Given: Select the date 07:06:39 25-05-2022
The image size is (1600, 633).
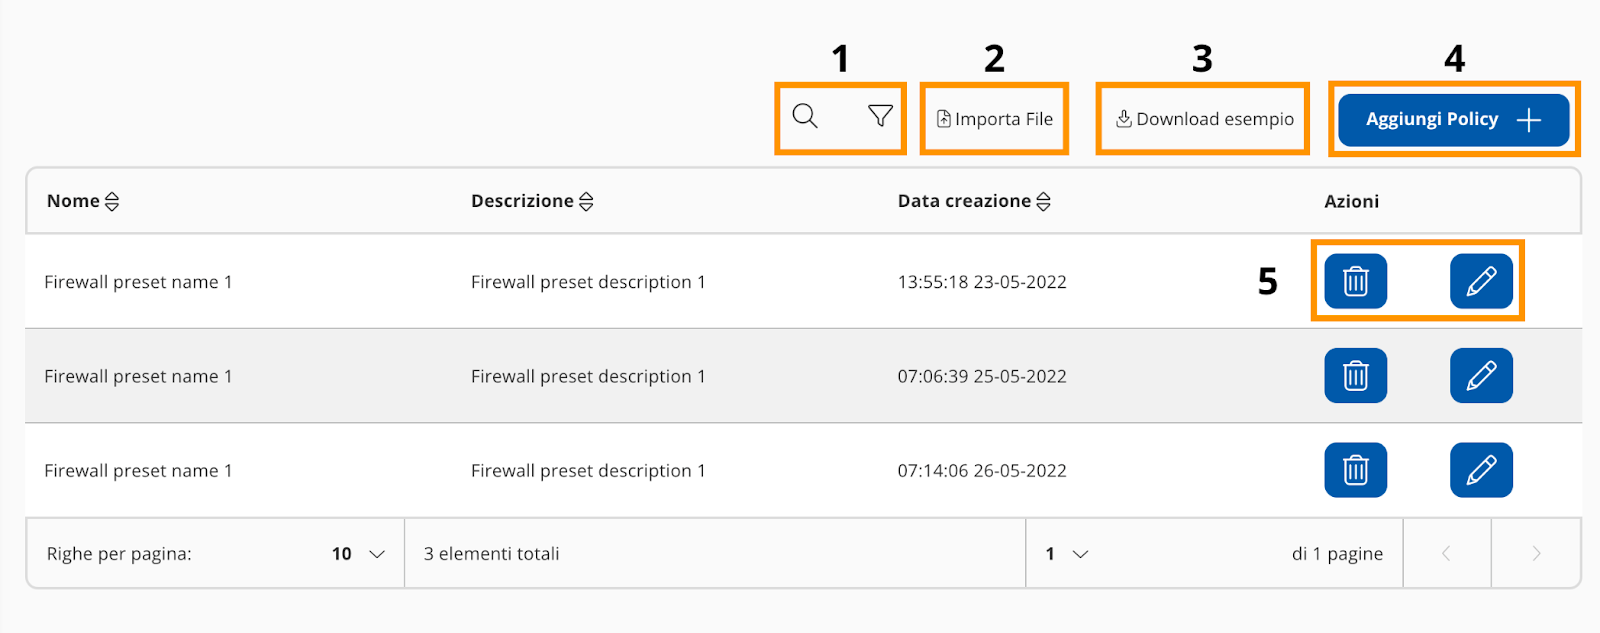Looking at the screenshot, I should click(x=982, y=376).
